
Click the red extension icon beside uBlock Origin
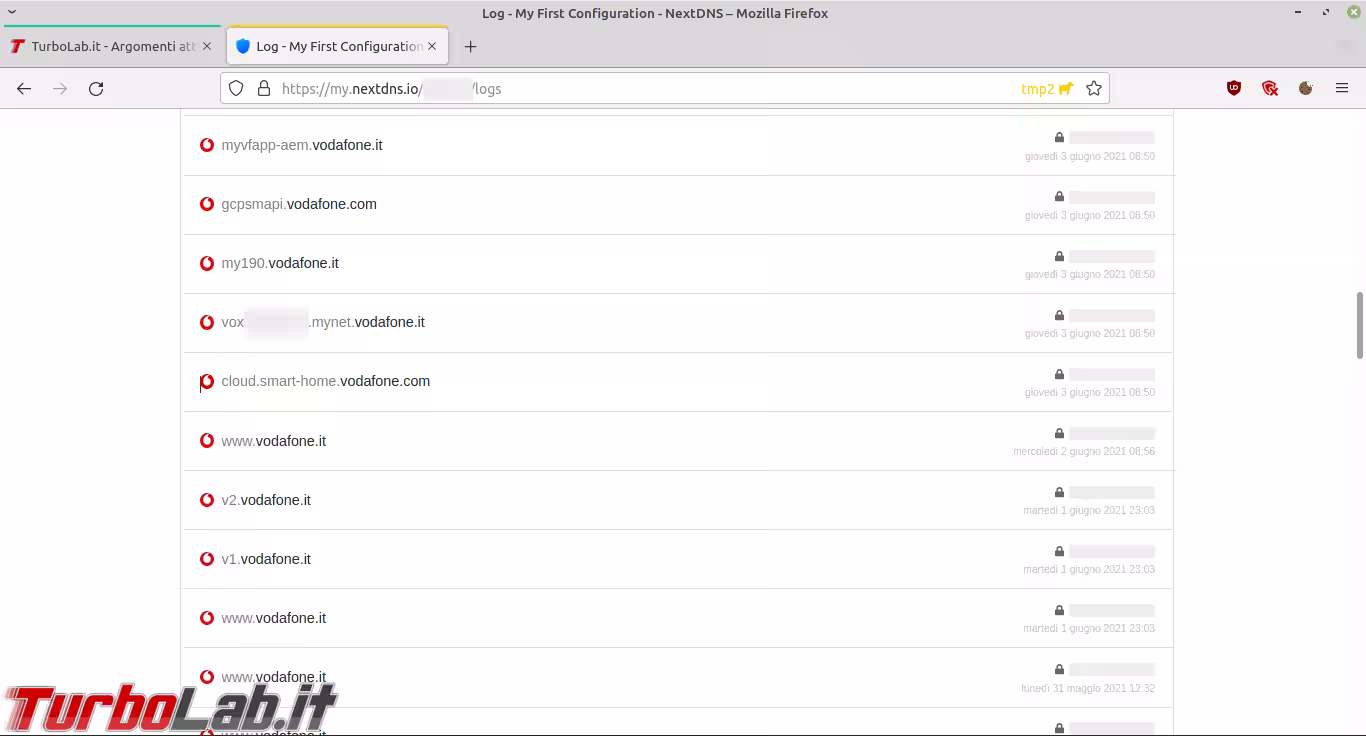pyautogui.click(x=1270, y=88)
